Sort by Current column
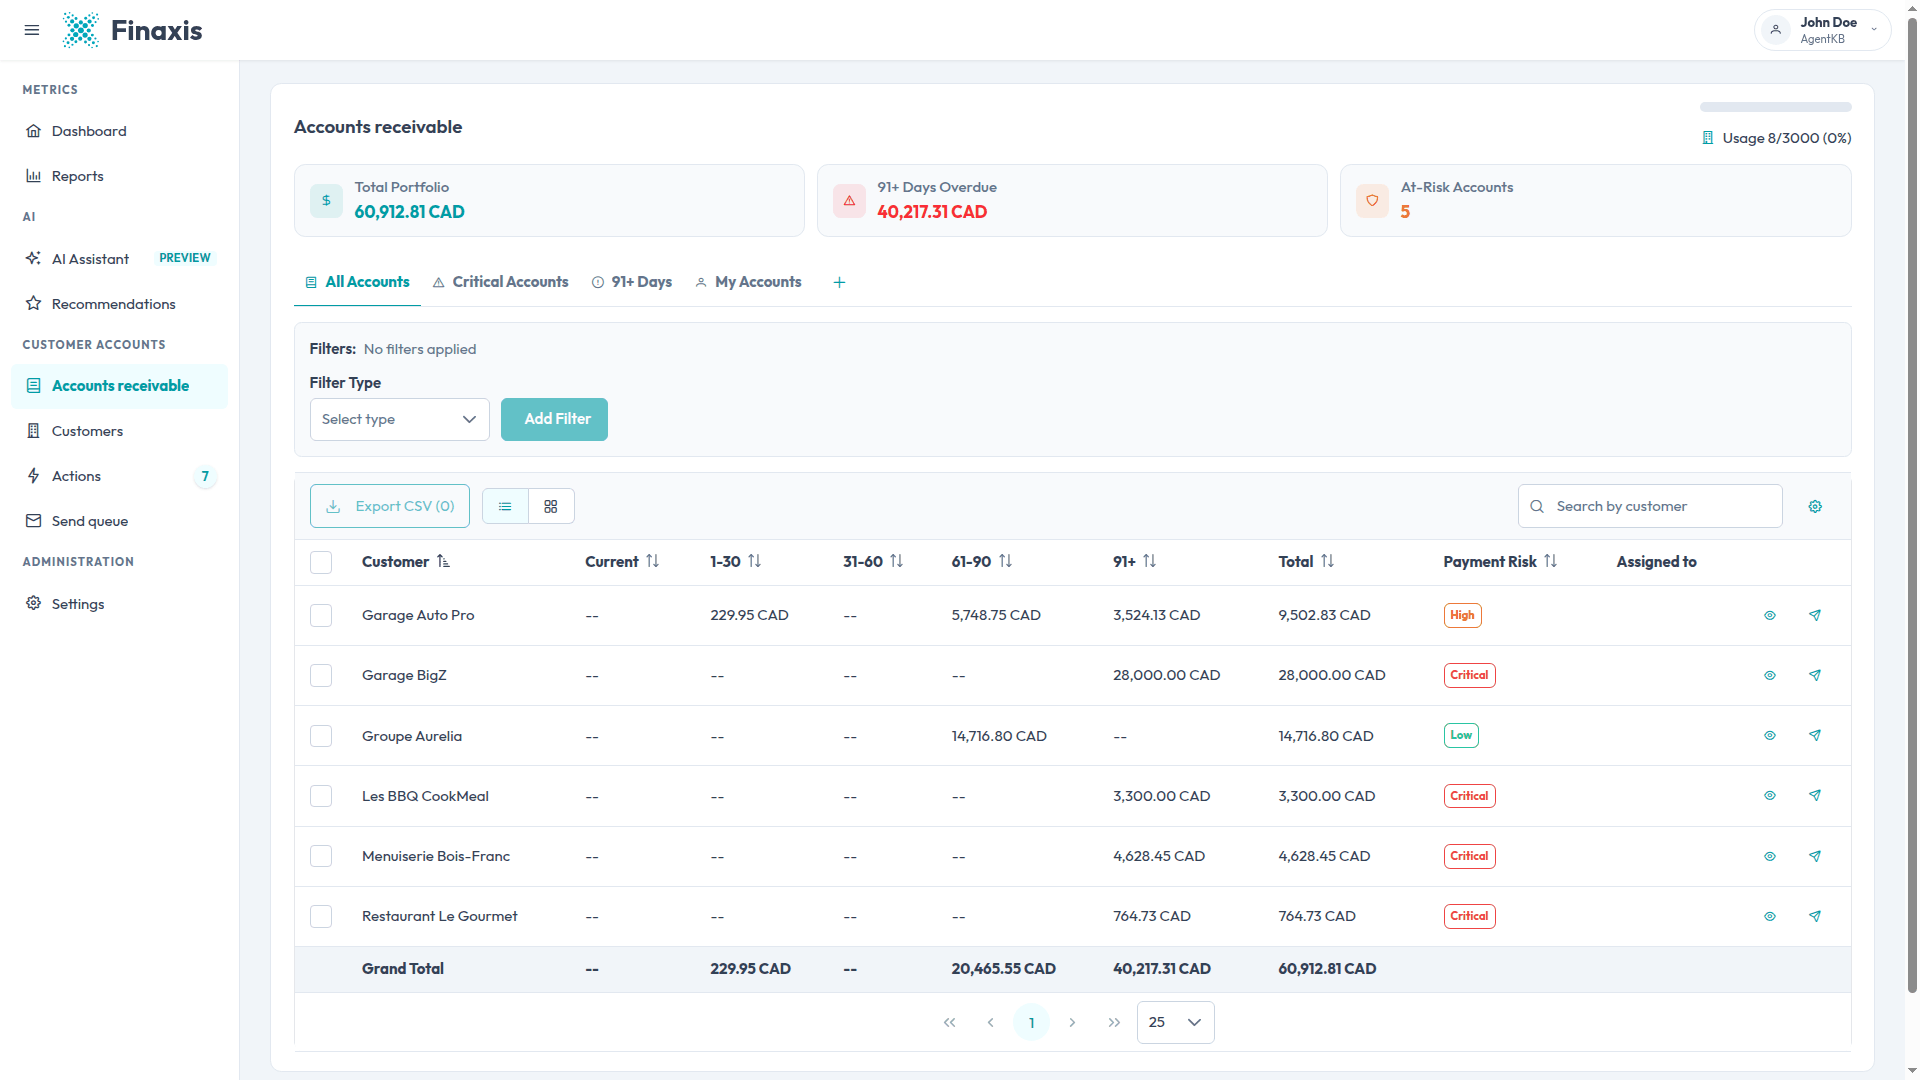1920x1080 pixels. pos(622,562)
